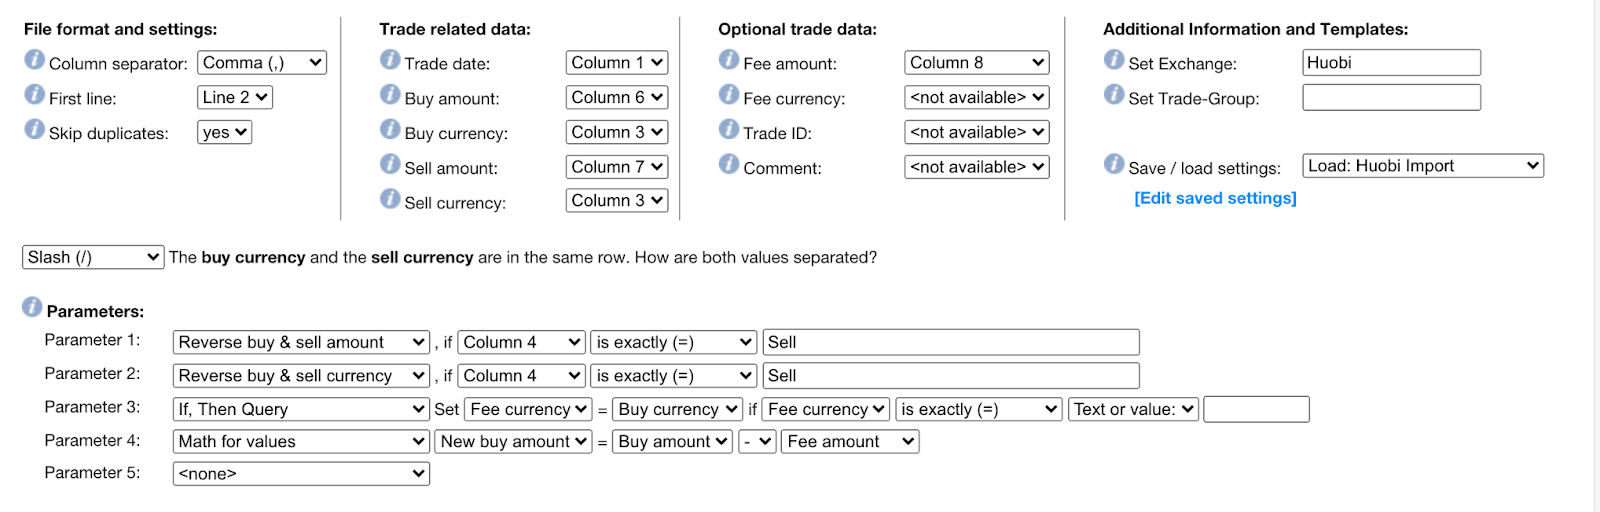Click info icon beside Column separator

tap(34, 60)
